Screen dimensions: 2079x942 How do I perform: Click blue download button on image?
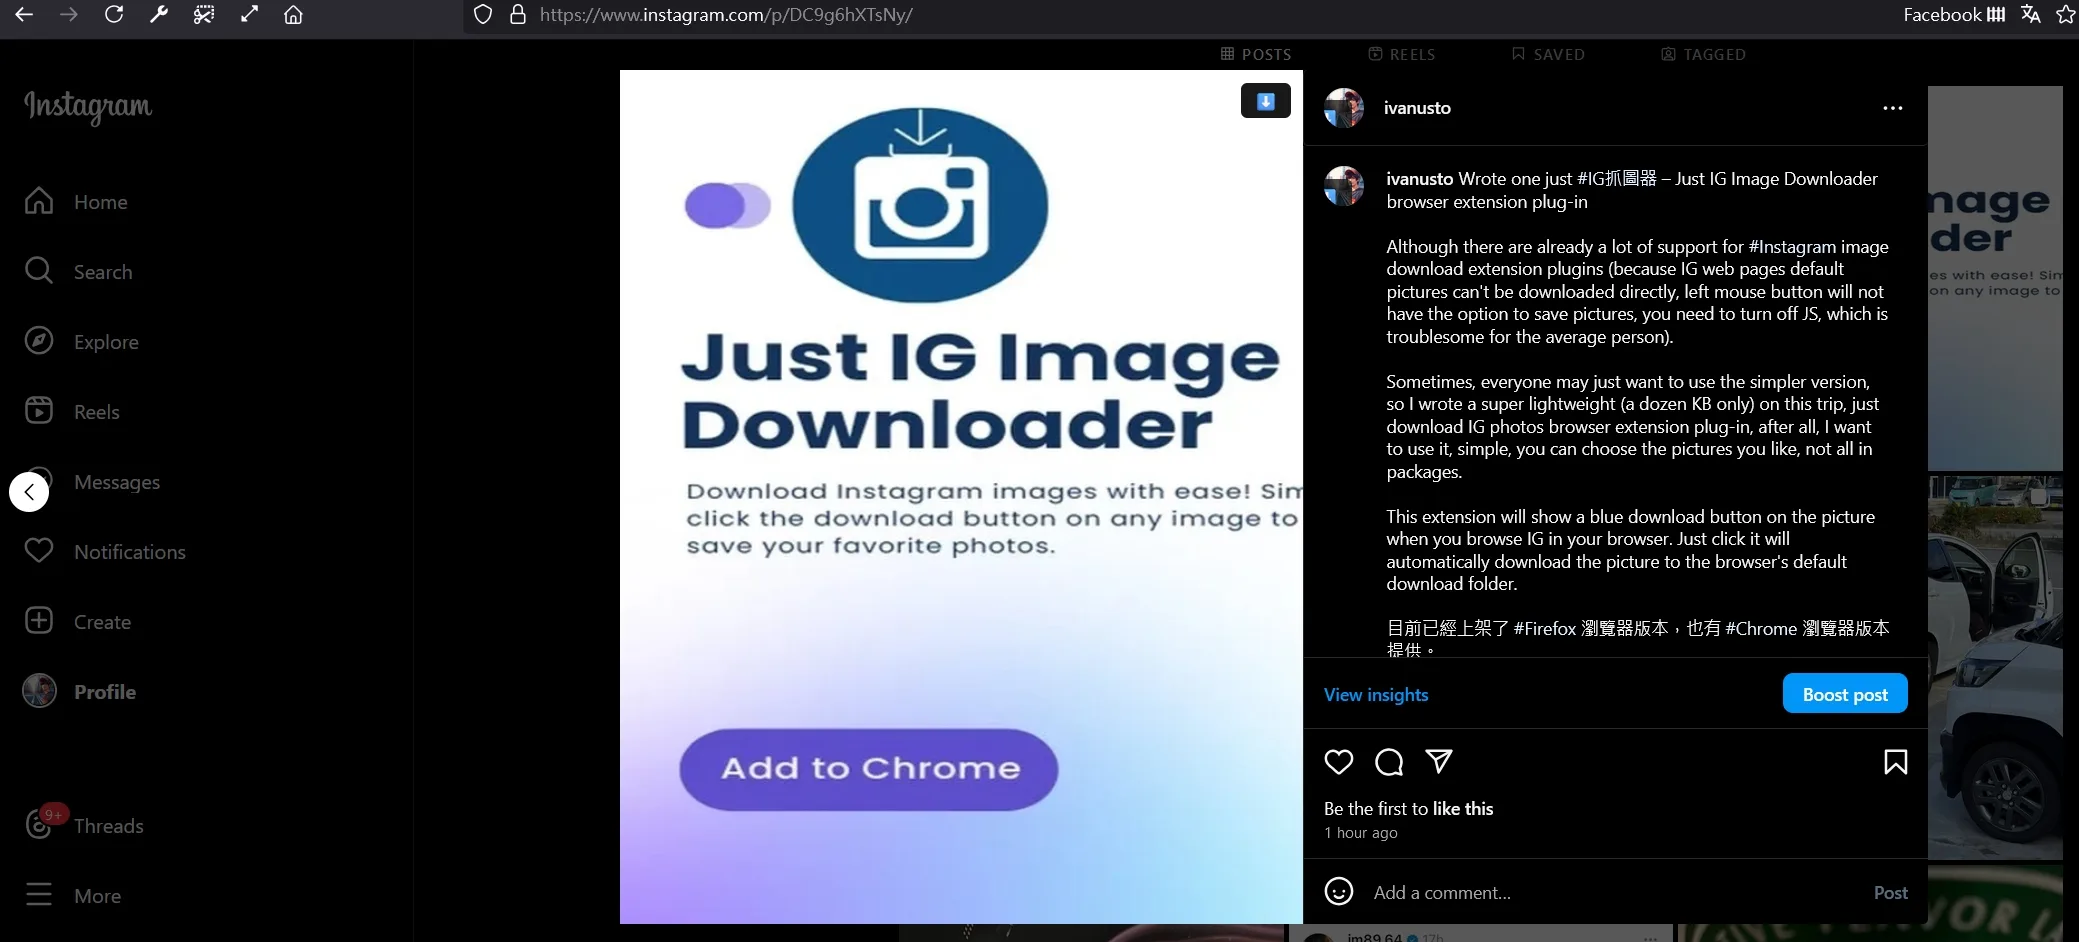pyautogui.click(x=1265, y=101)
